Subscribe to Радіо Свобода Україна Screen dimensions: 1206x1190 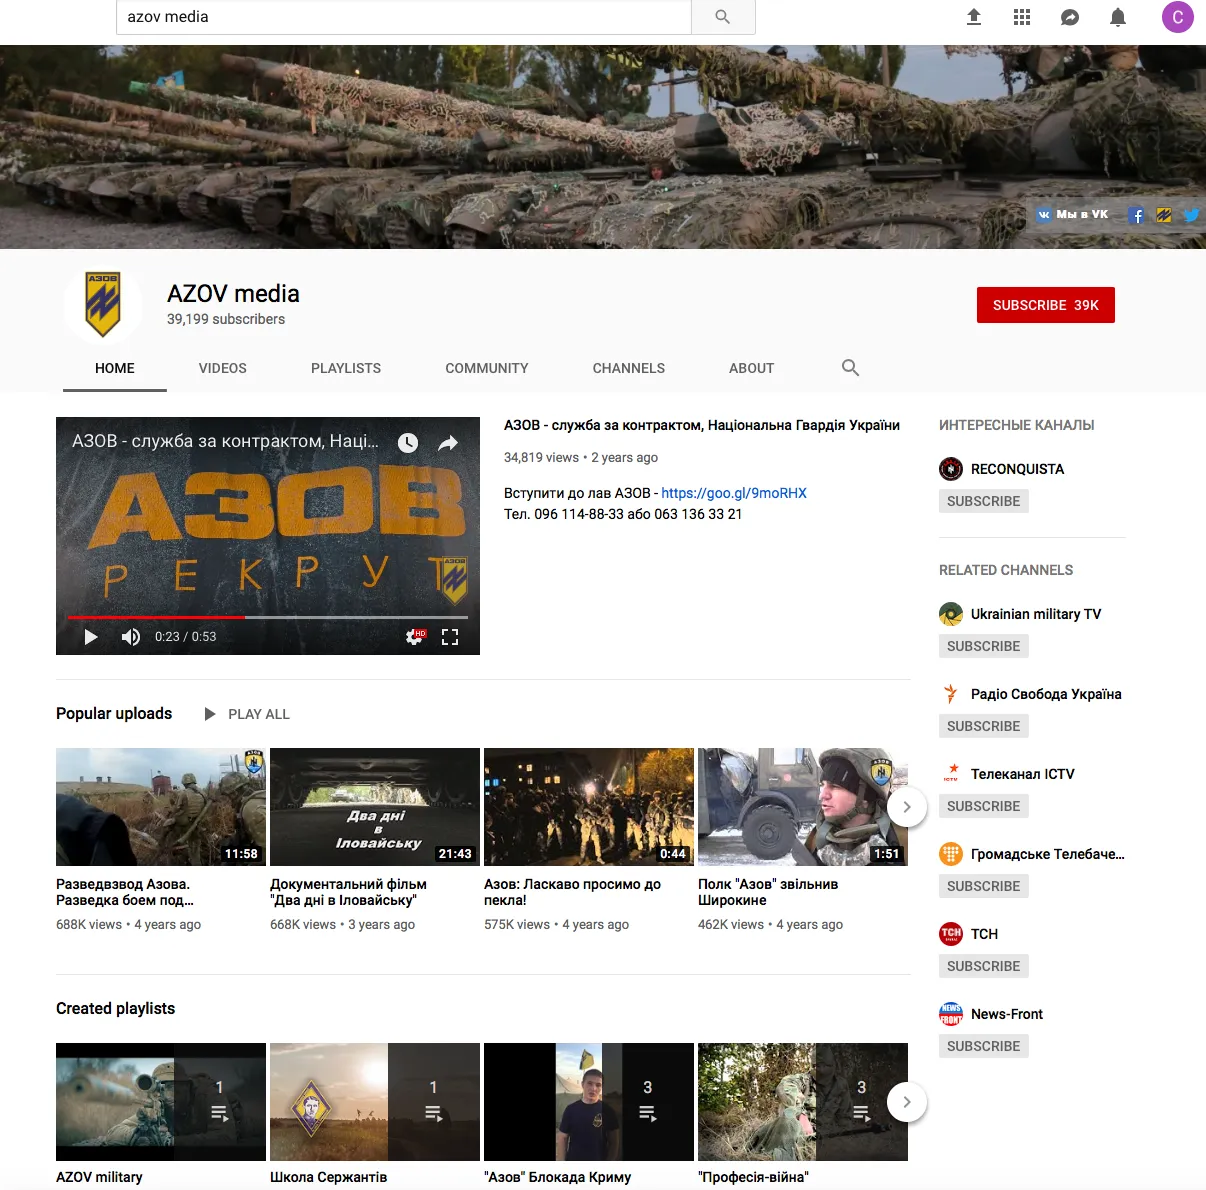click(984, 726)
